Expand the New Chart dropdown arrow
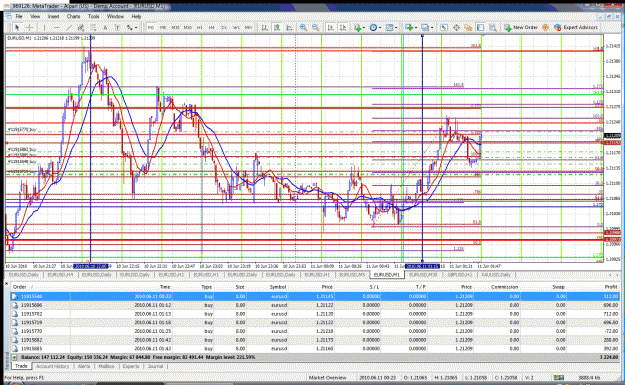The image size is (625, 385). pyautogui.click(x=416, y=28)
